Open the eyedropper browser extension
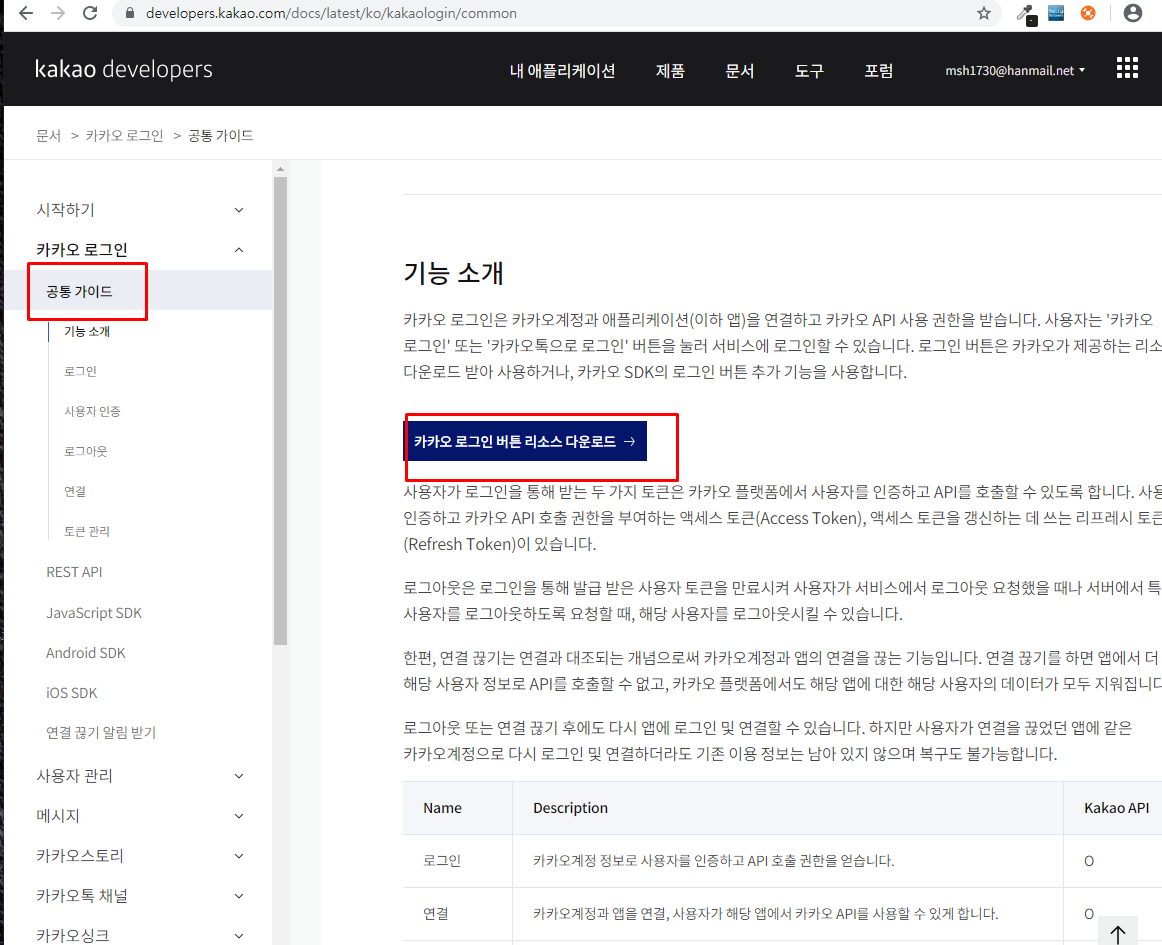The height and width of the screenshot is (945, 1162). click(1026, 13)
